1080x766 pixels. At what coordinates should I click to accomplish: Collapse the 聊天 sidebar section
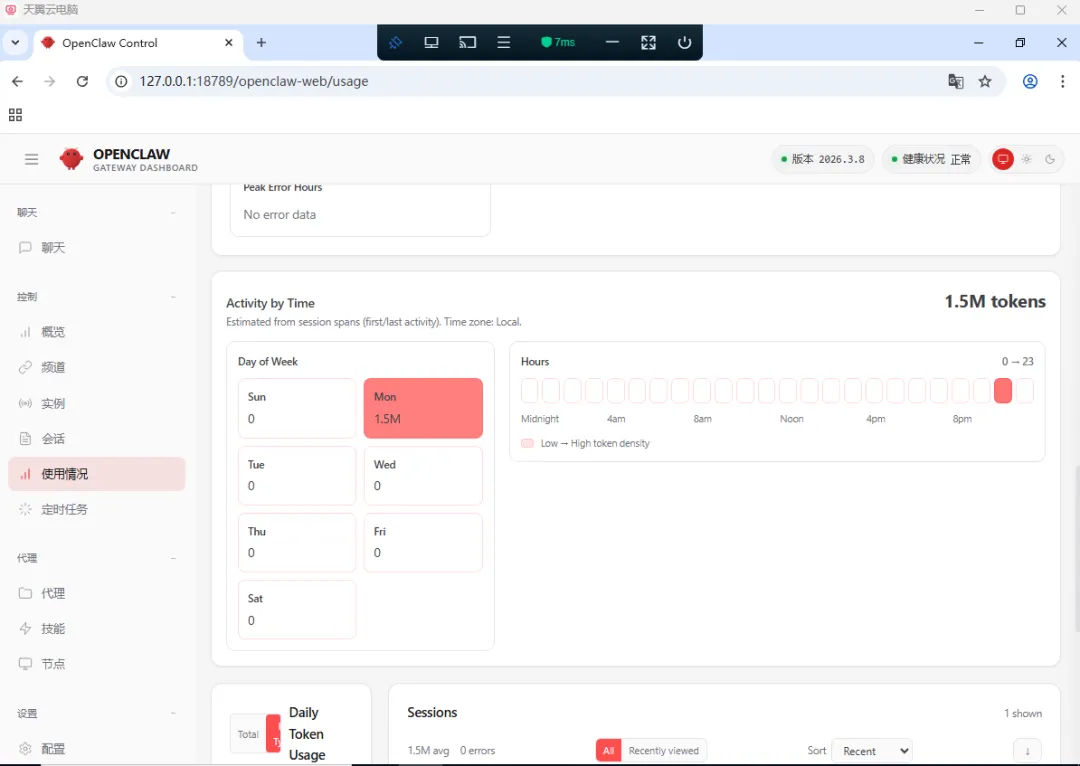(x=173, y=213)
